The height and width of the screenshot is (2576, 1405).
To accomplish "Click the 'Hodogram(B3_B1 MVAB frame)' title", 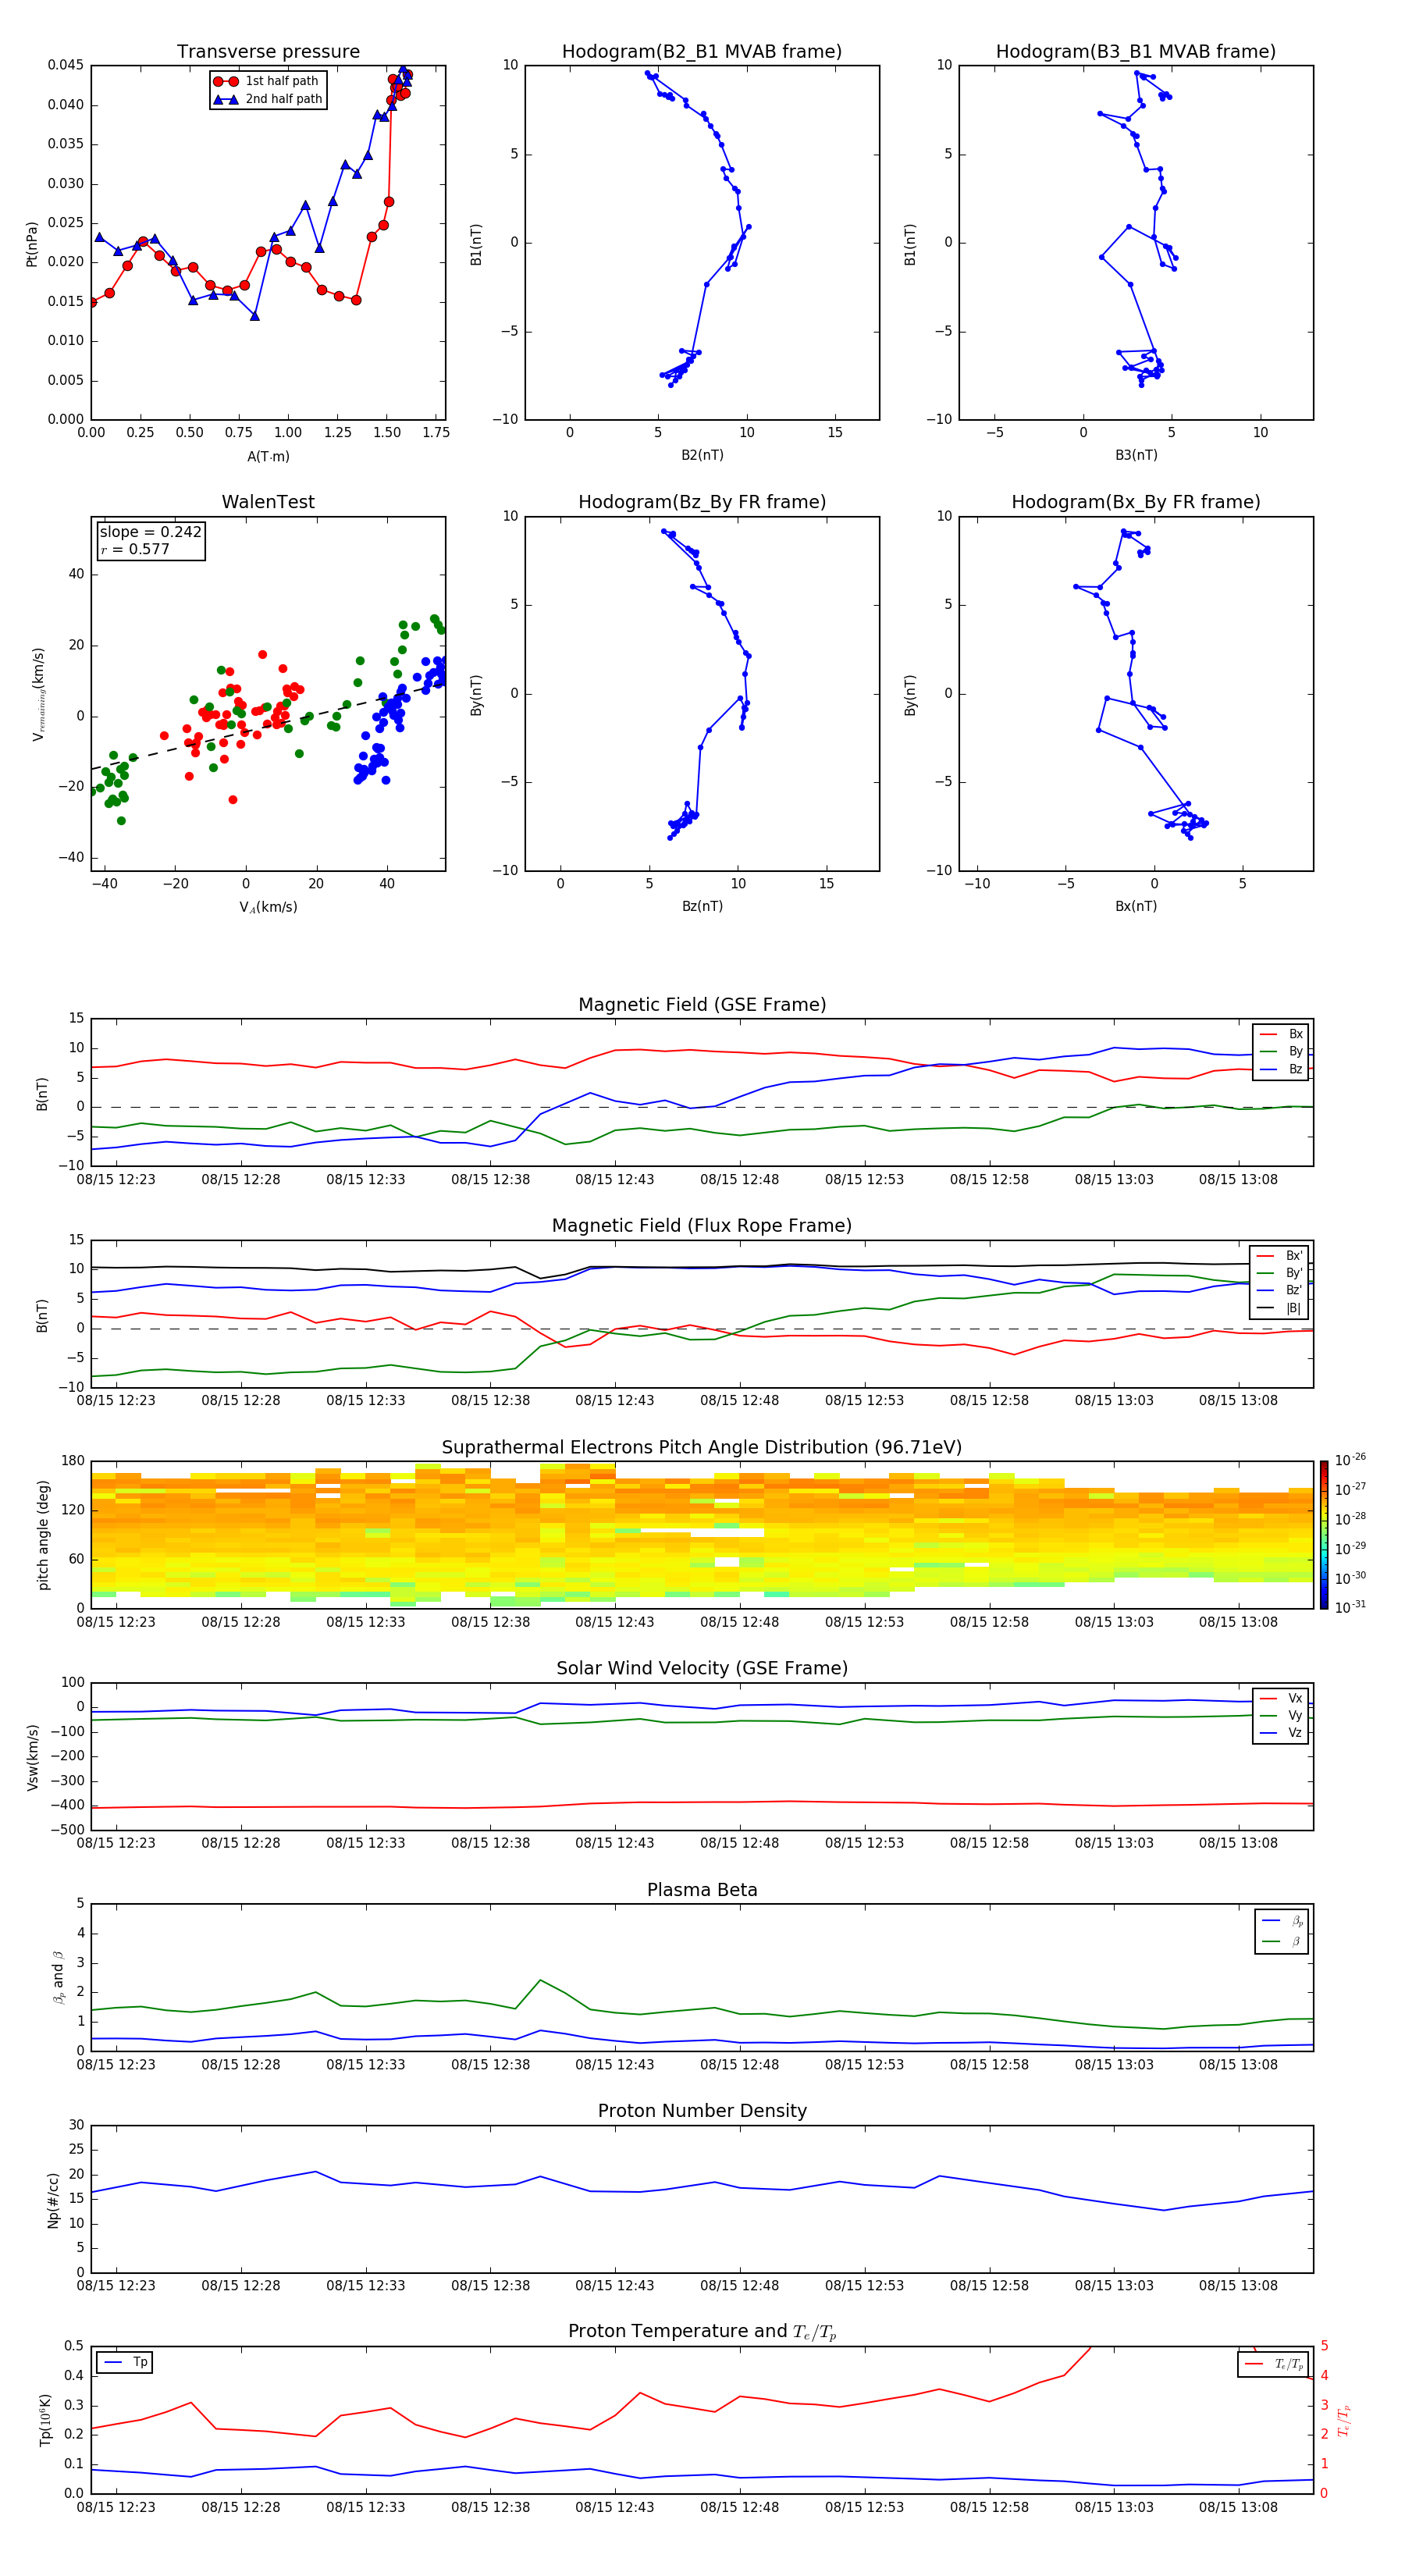I will coord(1136,52).
